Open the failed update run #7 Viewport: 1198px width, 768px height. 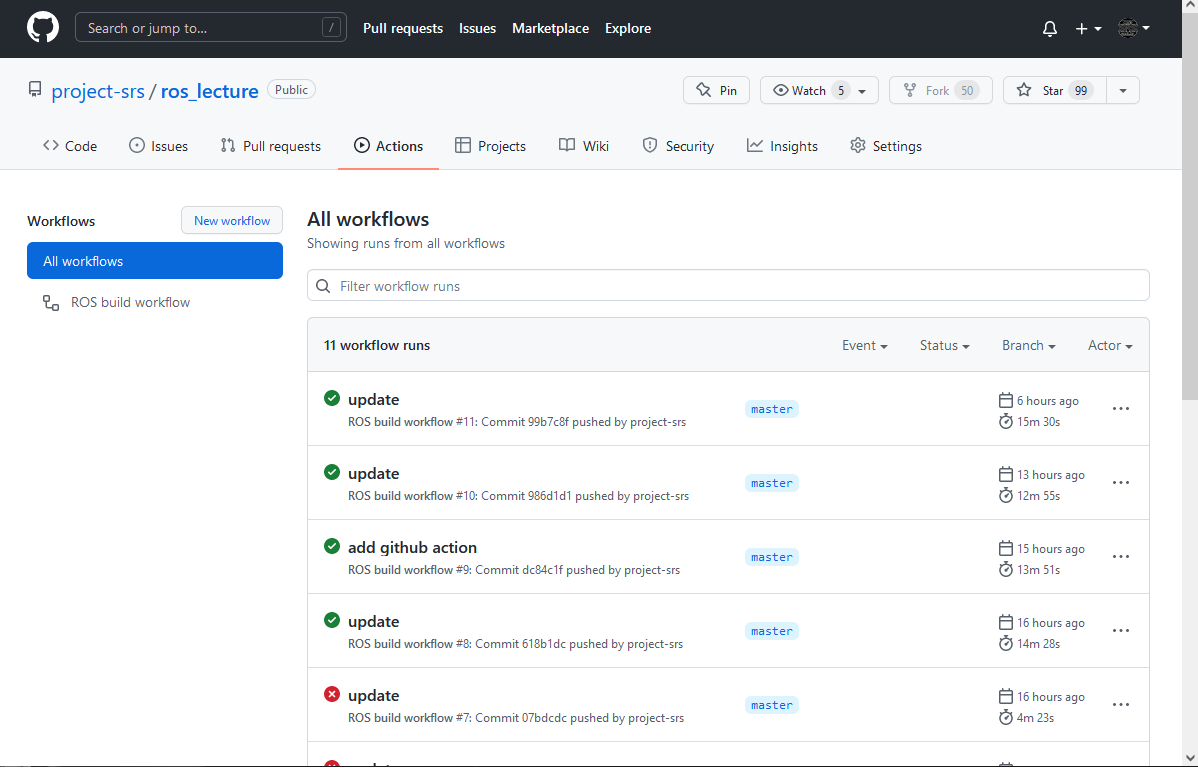click(x=374, y=695)
